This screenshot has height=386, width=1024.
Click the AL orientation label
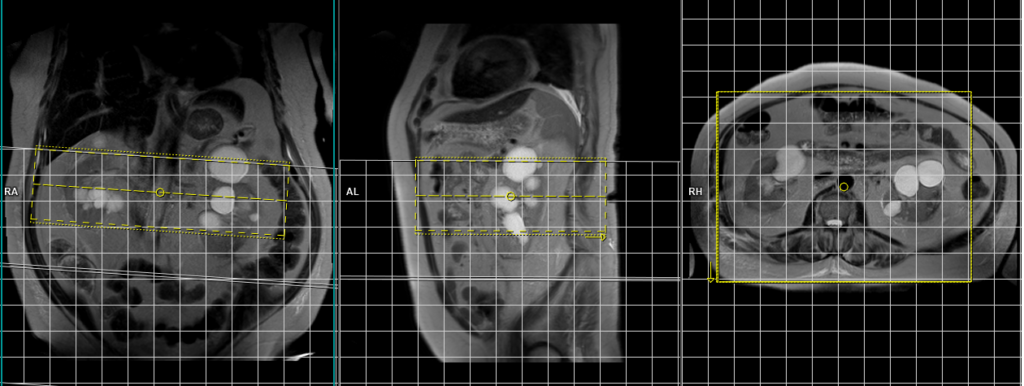tap(353, 192)
